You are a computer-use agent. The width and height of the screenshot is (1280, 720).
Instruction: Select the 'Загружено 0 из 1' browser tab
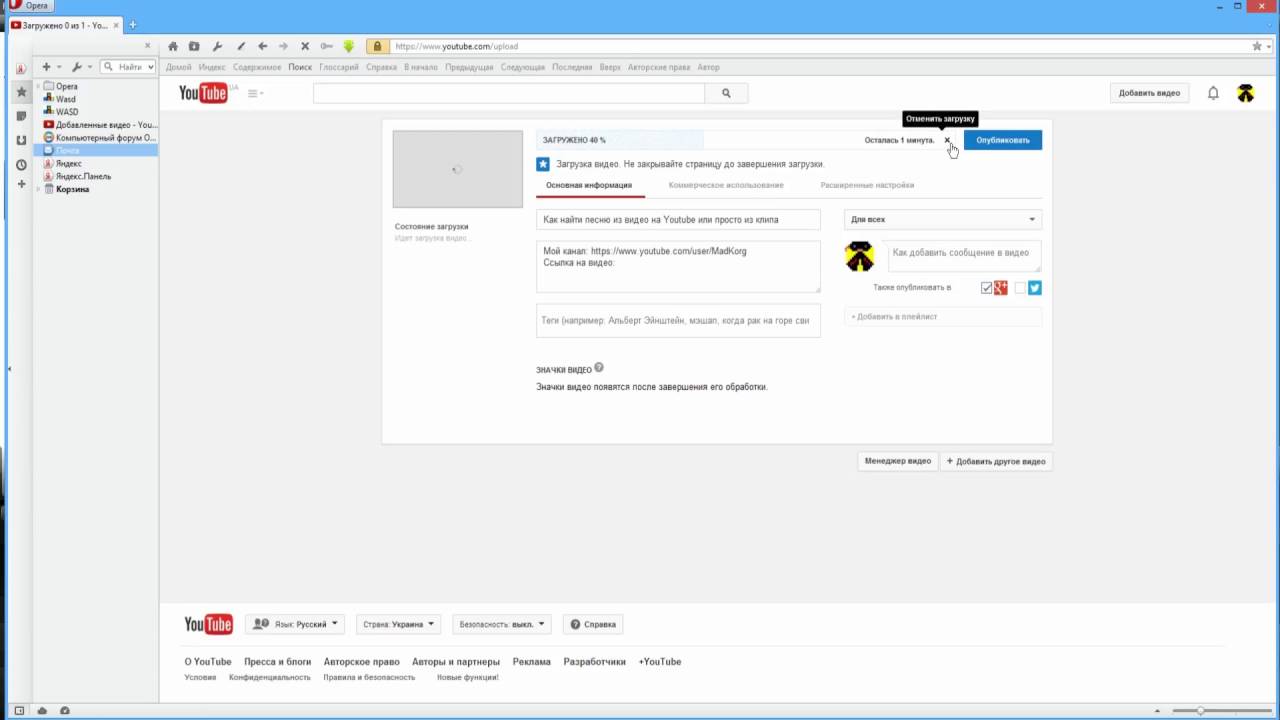pos(65,25)
